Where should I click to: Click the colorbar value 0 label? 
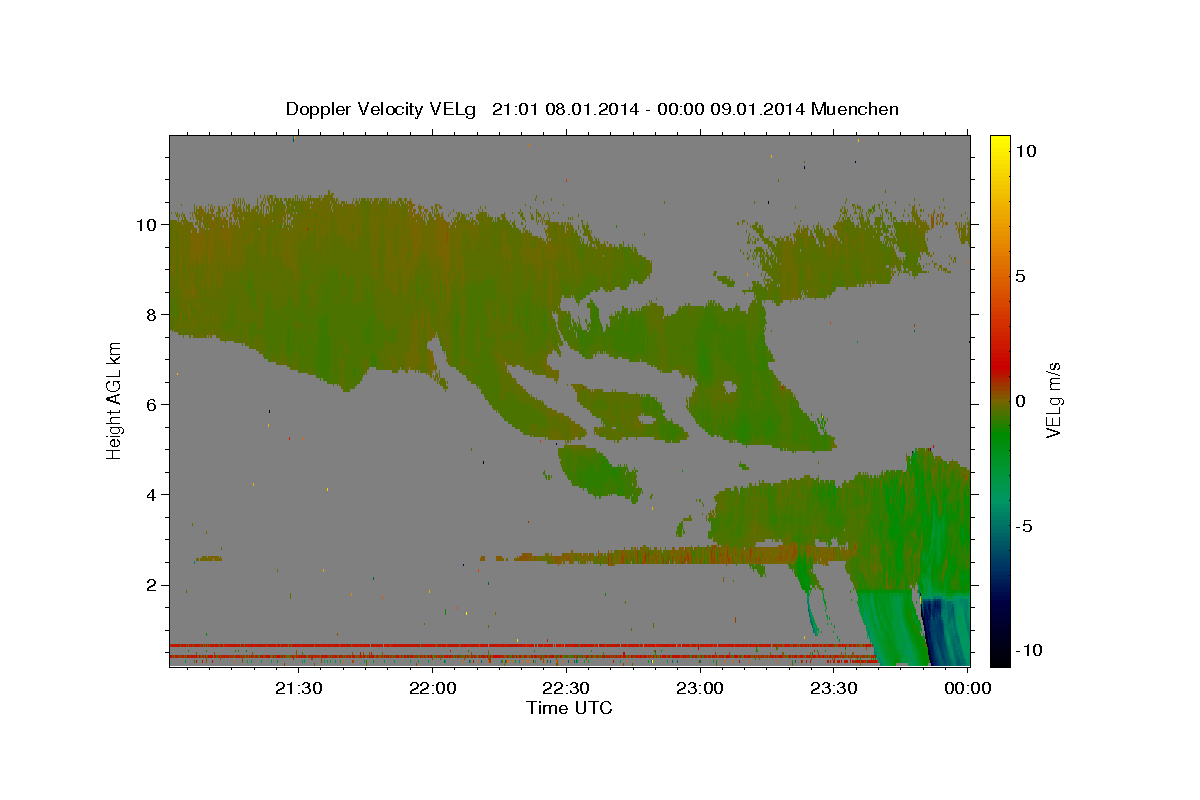pyautogui.click(x=1020, y=401)
